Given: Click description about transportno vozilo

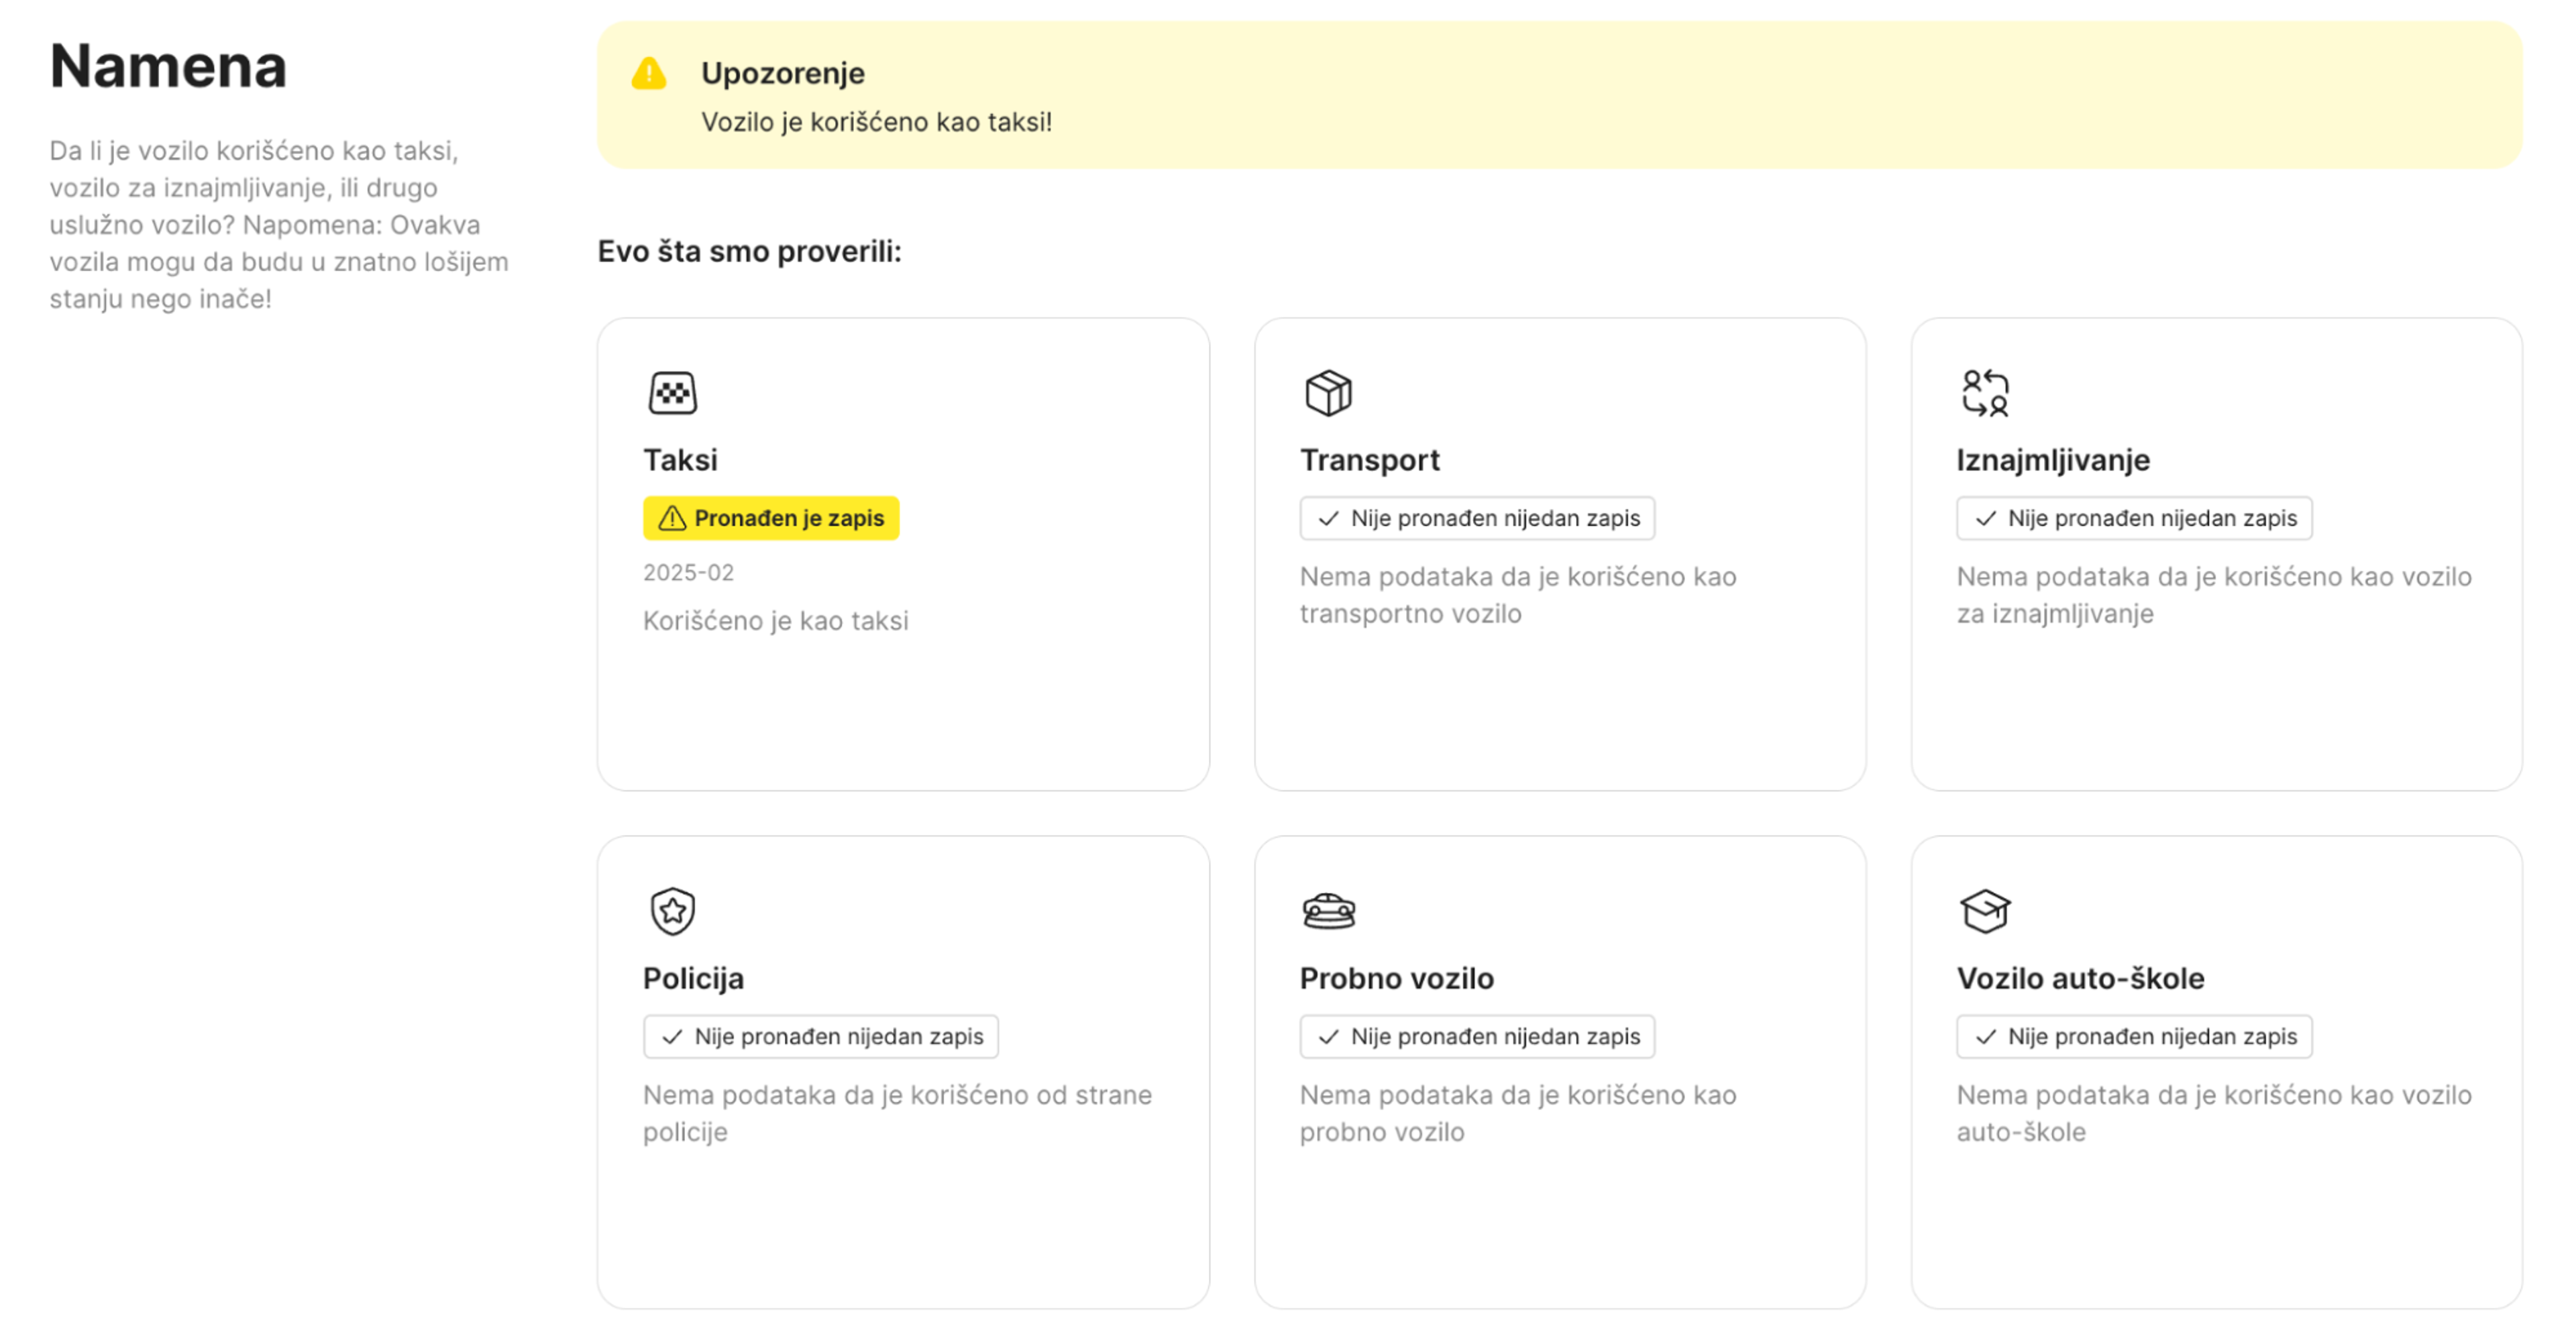Looking at the screenshot, I should [1517, 595].
